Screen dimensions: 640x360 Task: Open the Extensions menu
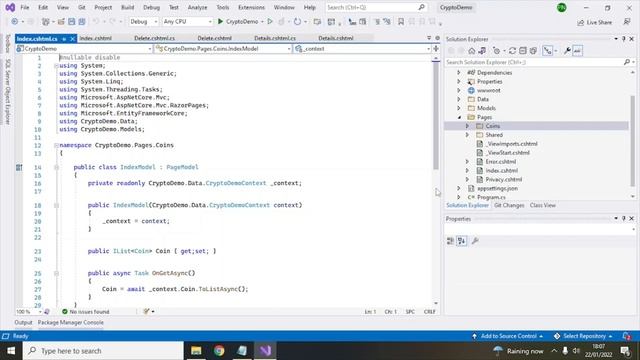click(251, 7)
